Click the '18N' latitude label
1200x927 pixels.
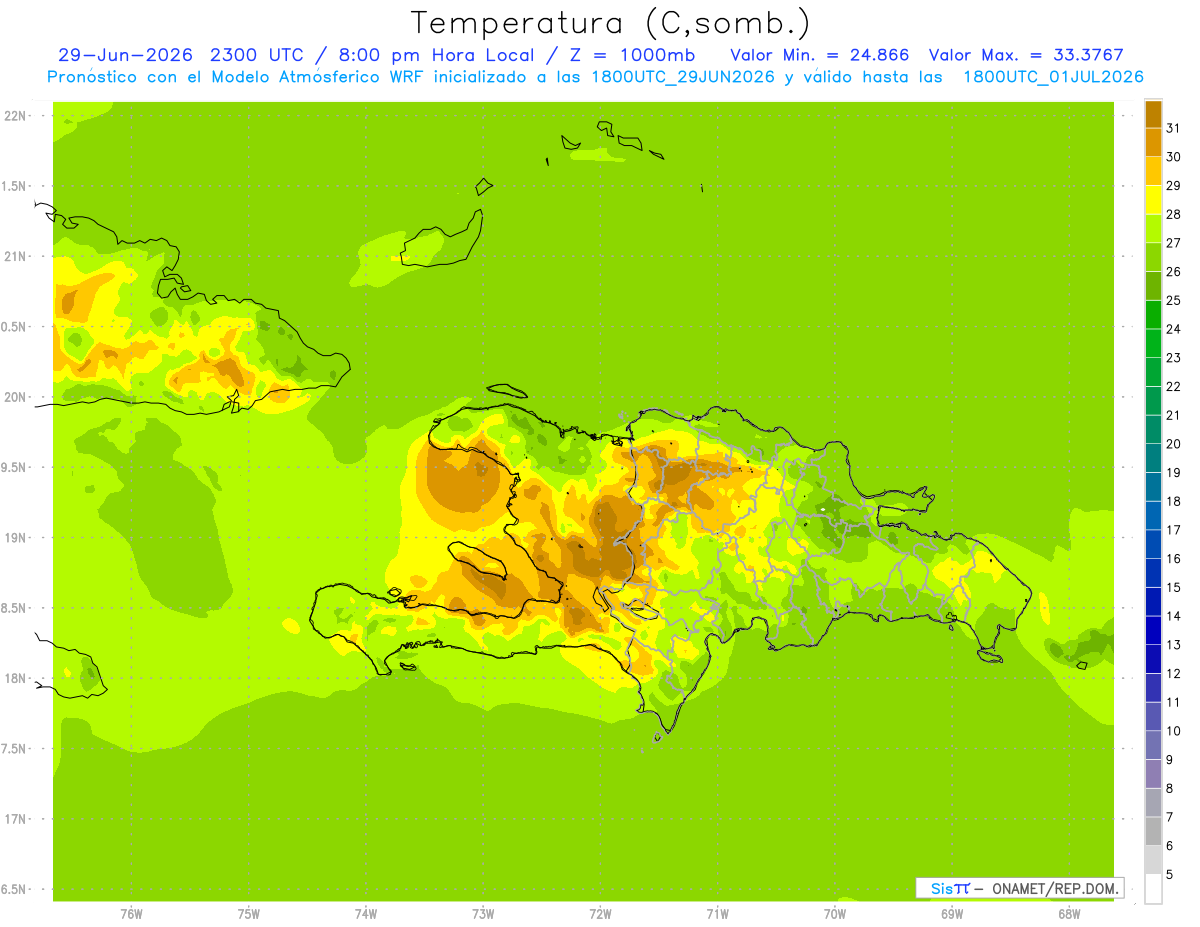pyautogui.click(x=15, y=678)
